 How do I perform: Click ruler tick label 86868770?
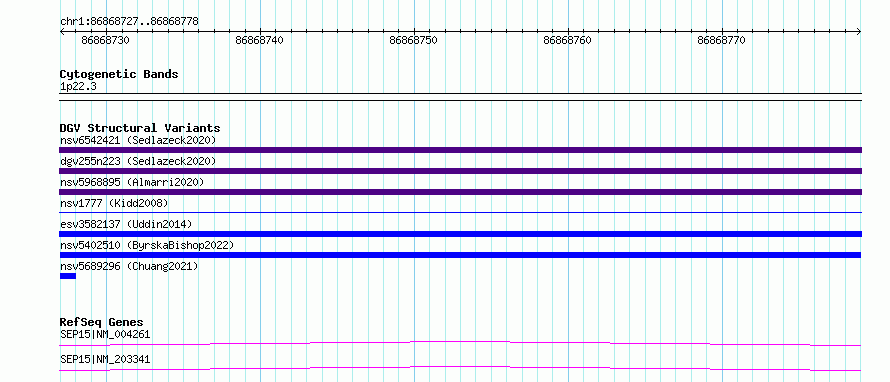pyautogui.click(x=721, y=40)
